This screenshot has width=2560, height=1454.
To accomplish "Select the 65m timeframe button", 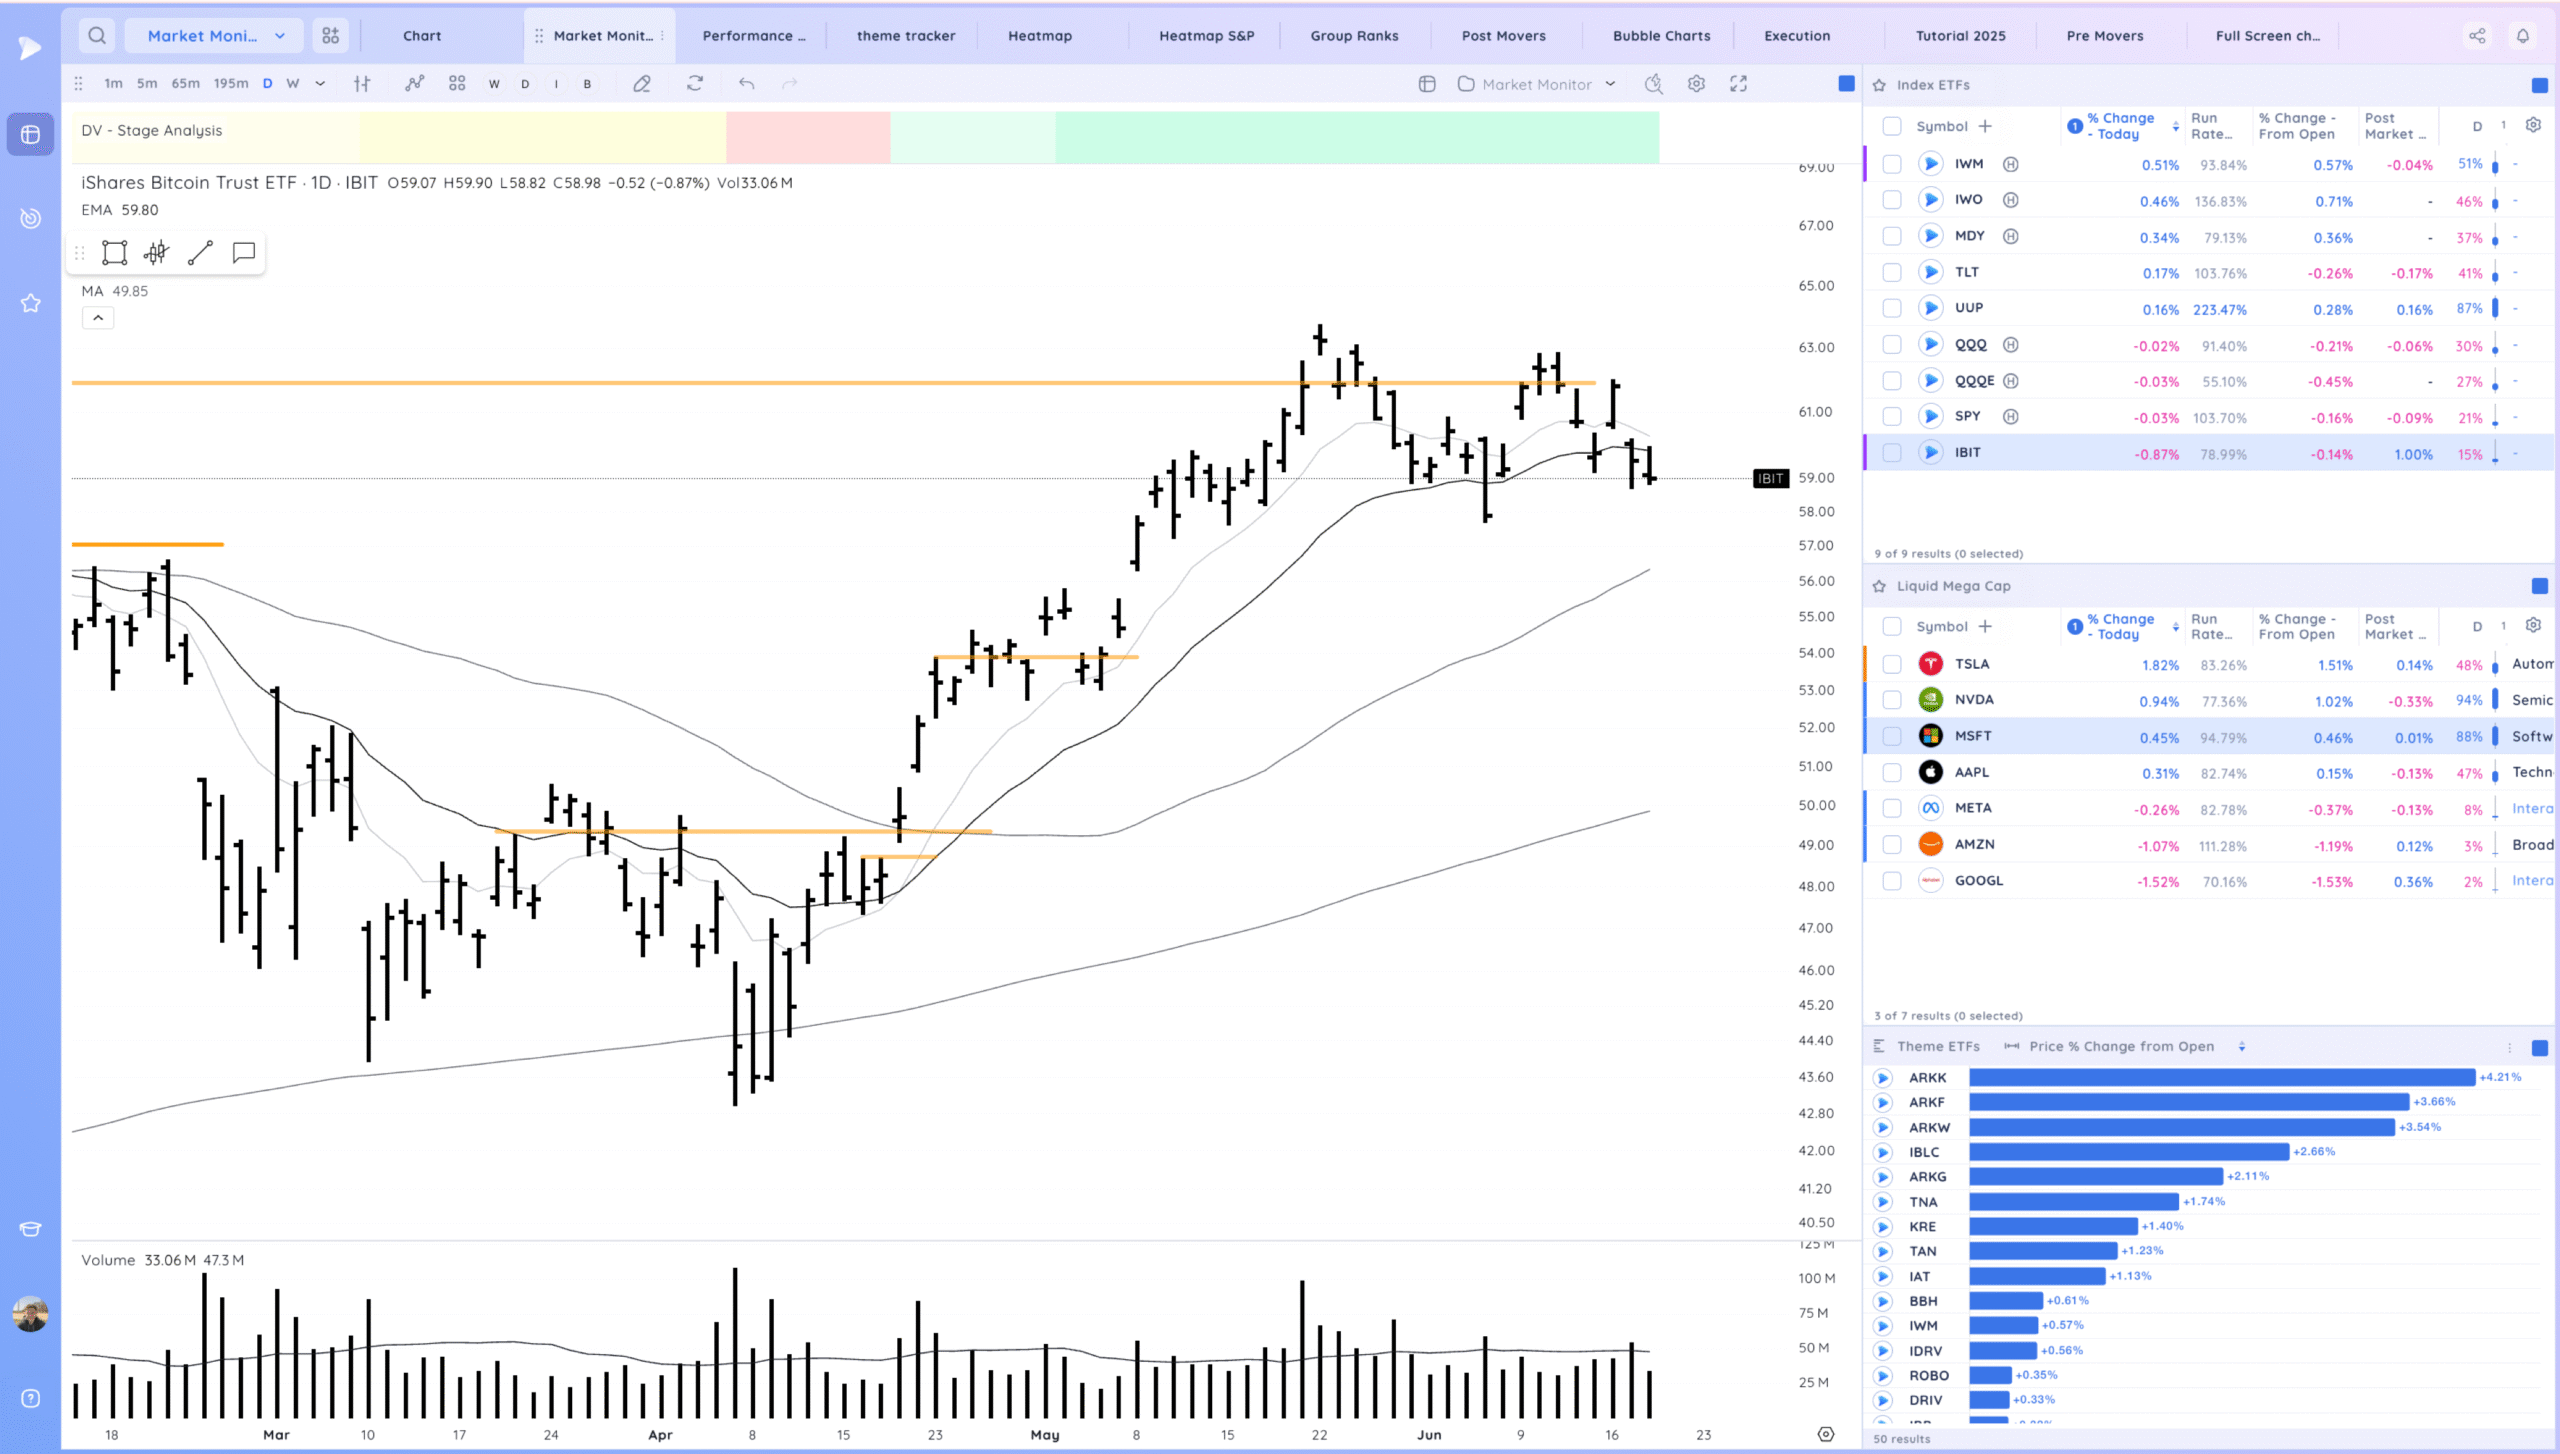I will tap(185, 84).
